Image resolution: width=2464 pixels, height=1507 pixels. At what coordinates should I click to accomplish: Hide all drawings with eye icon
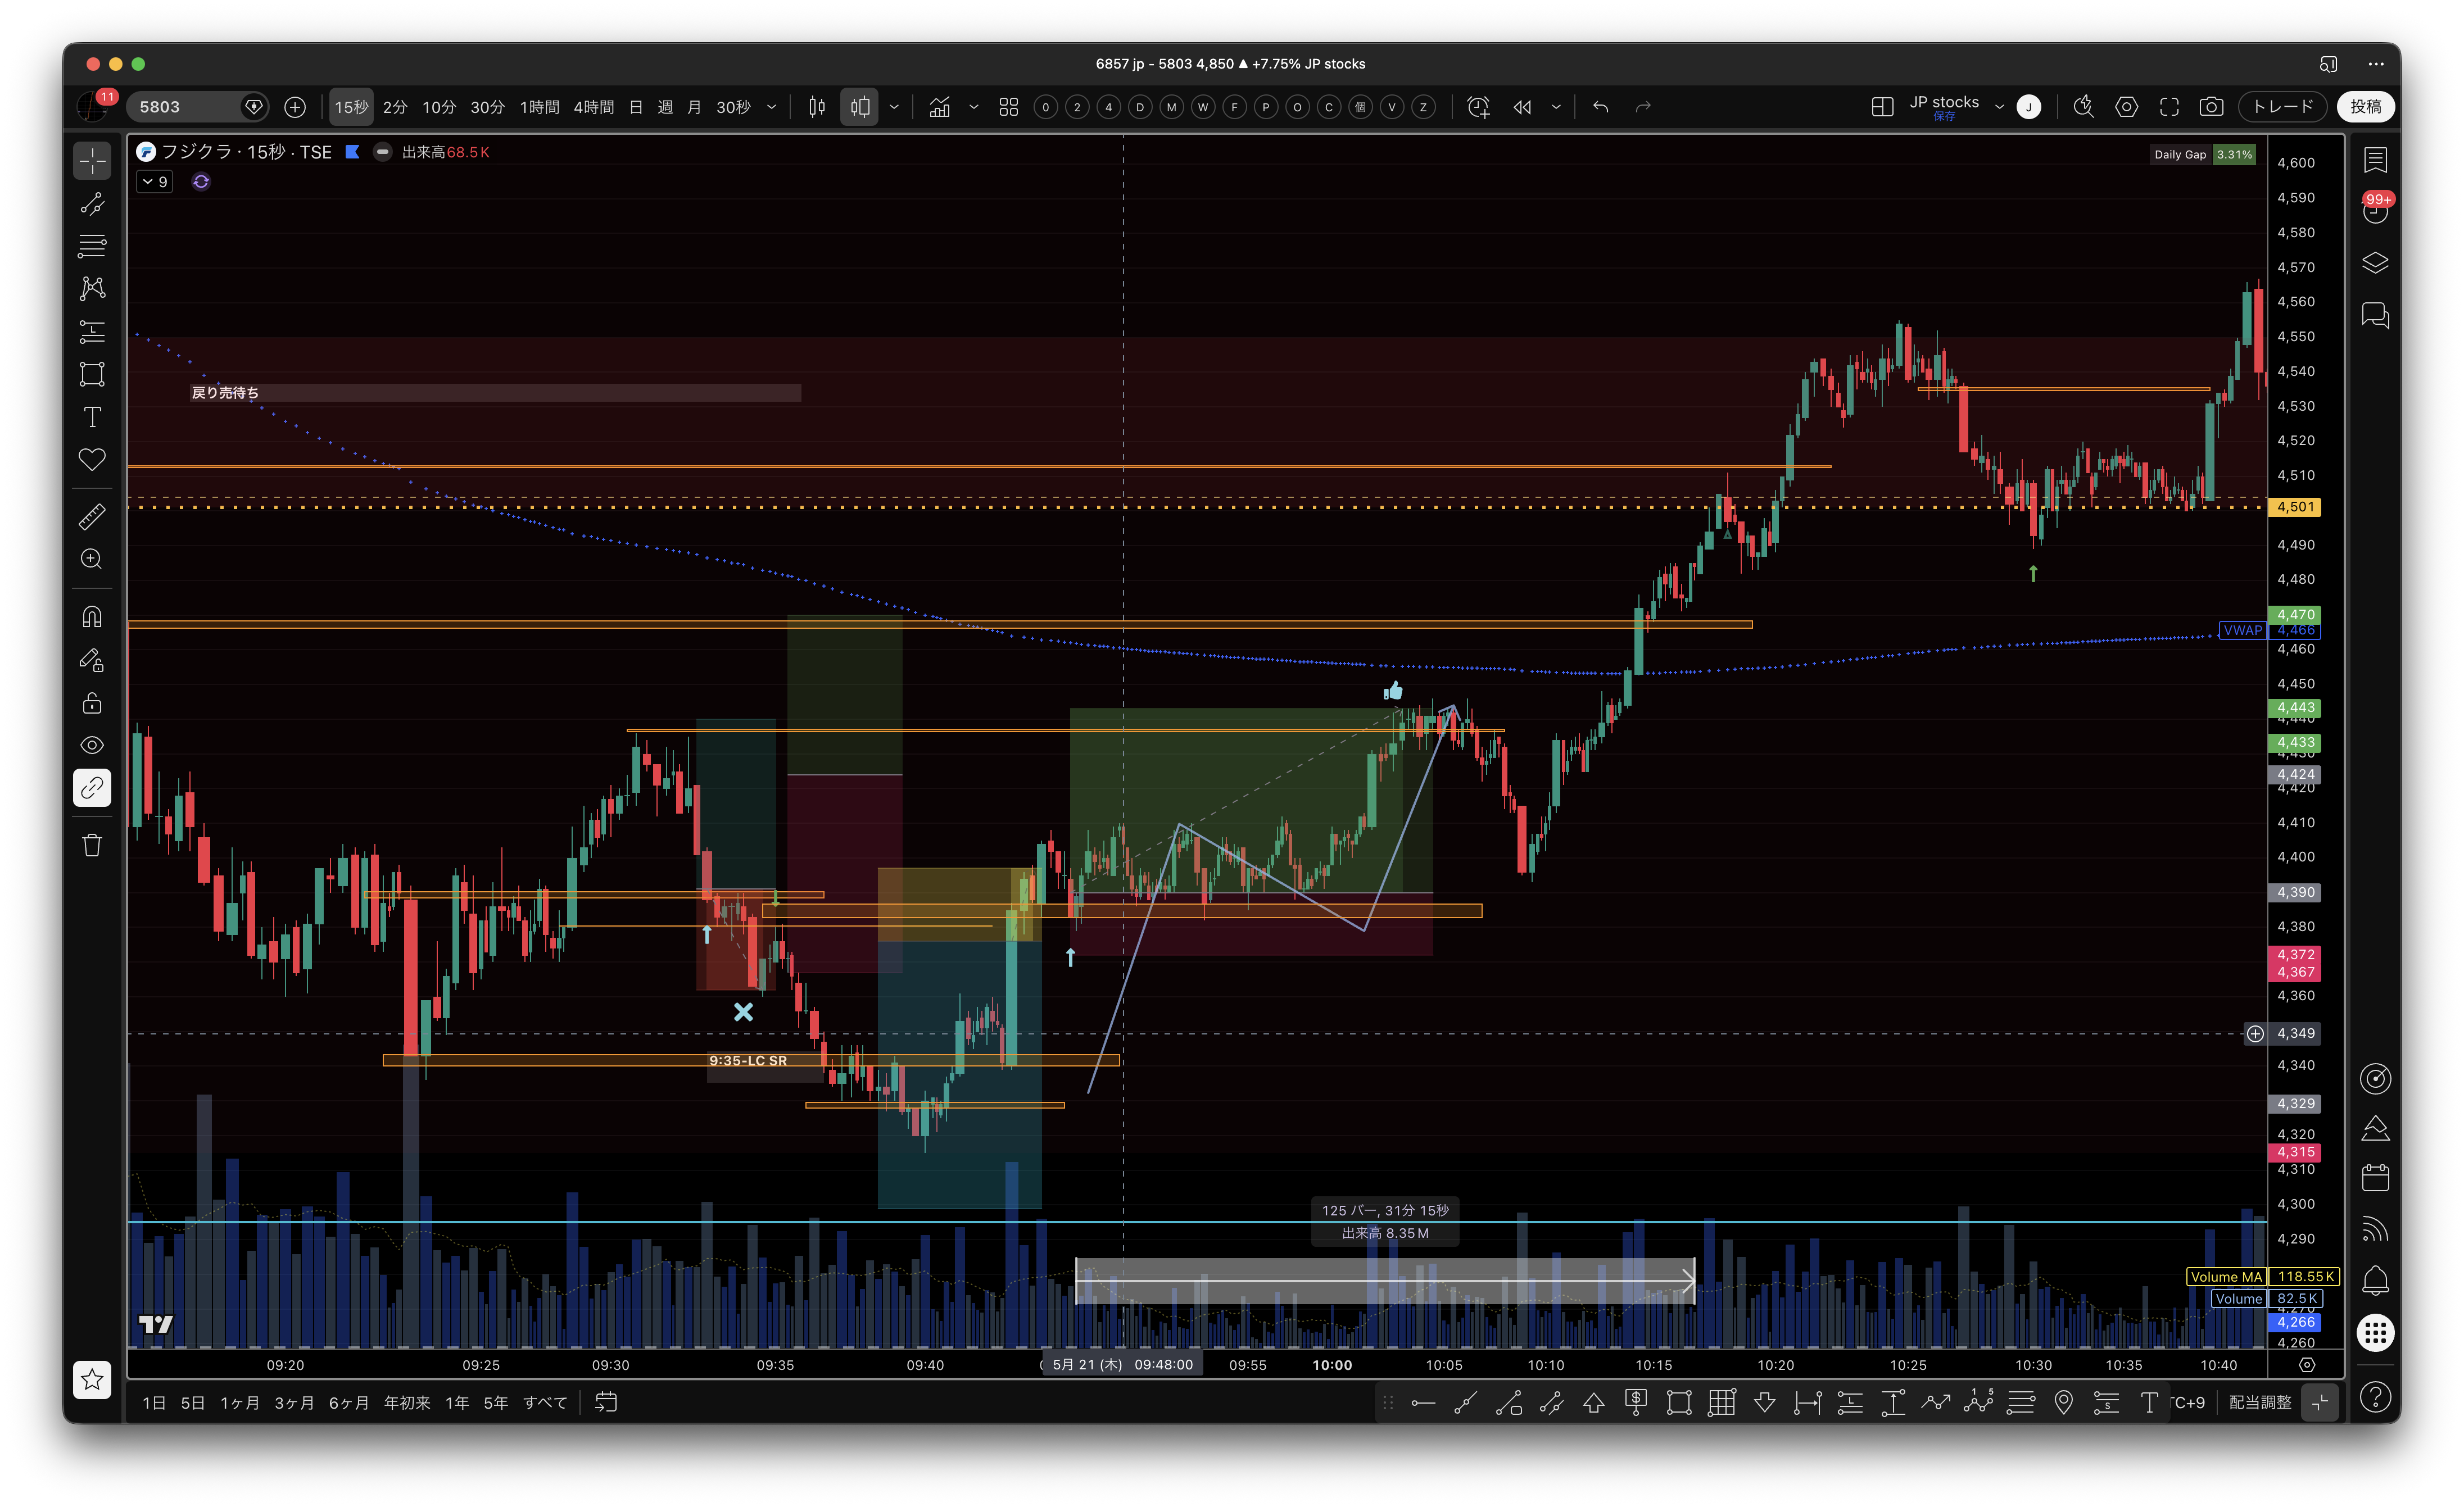click(92, 745)
